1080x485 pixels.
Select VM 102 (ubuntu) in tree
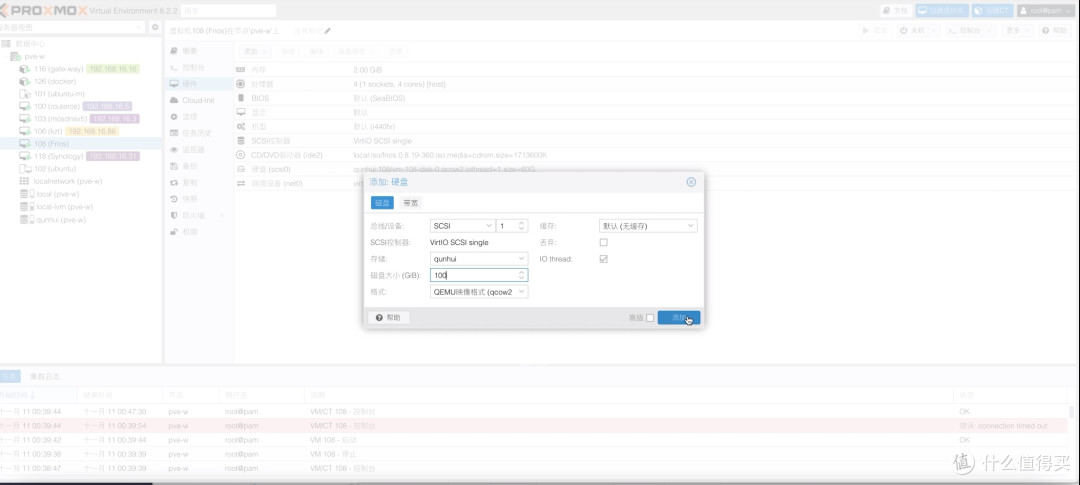tap(54, 169)
